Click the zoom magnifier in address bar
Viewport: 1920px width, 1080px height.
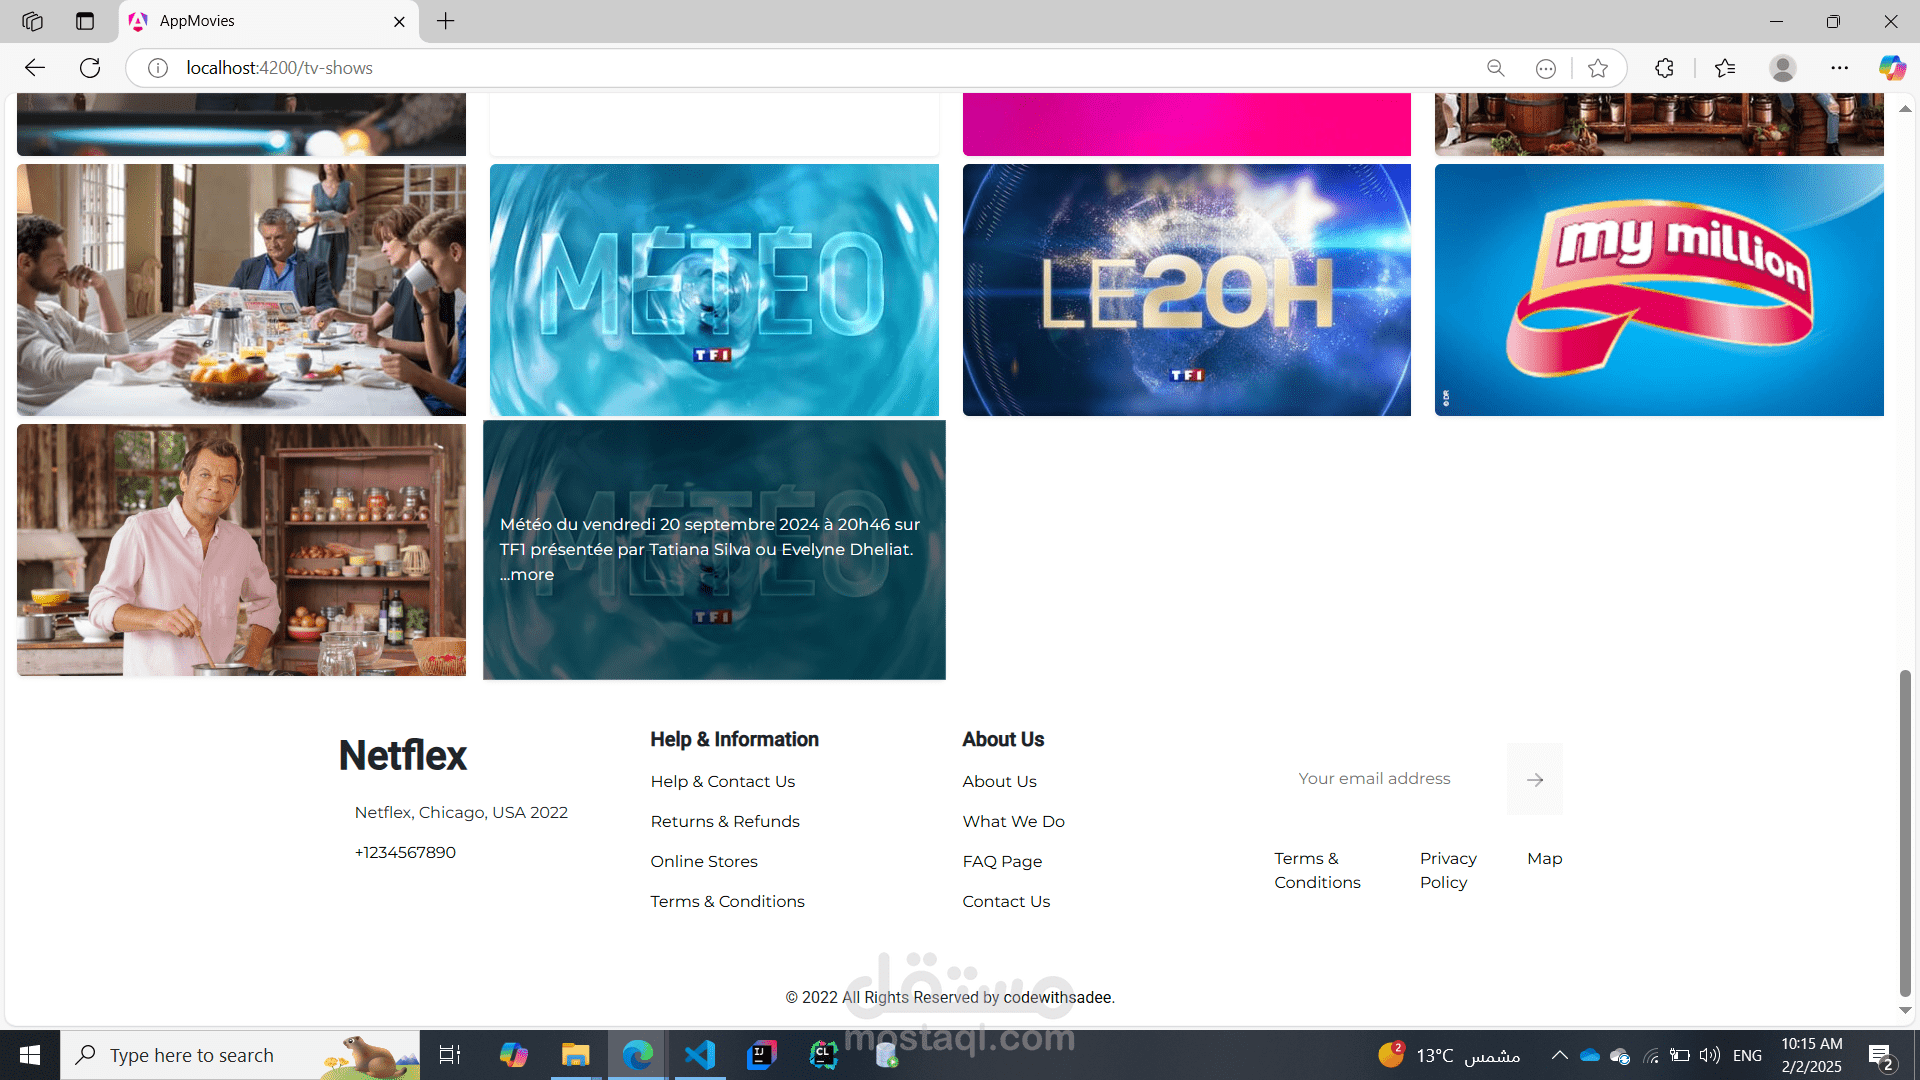point(1496,68)
